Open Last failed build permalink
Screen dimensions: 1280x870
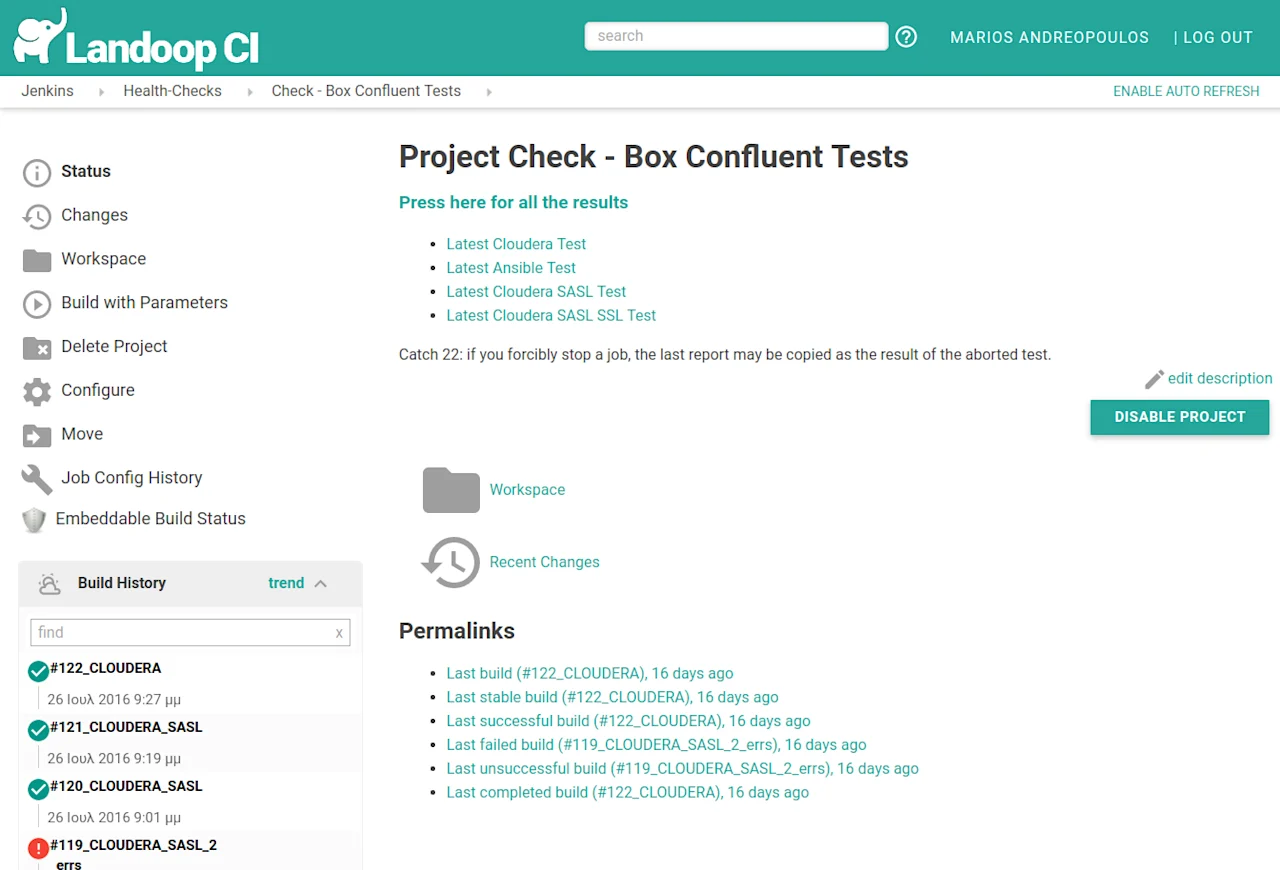click(x=656, y=745)
